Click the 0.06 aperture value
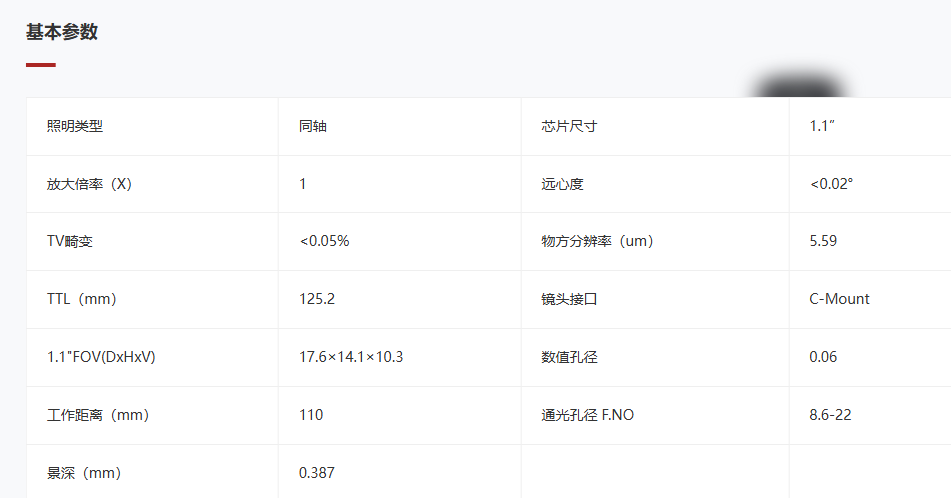951x498 pixels. click(823, 357)
